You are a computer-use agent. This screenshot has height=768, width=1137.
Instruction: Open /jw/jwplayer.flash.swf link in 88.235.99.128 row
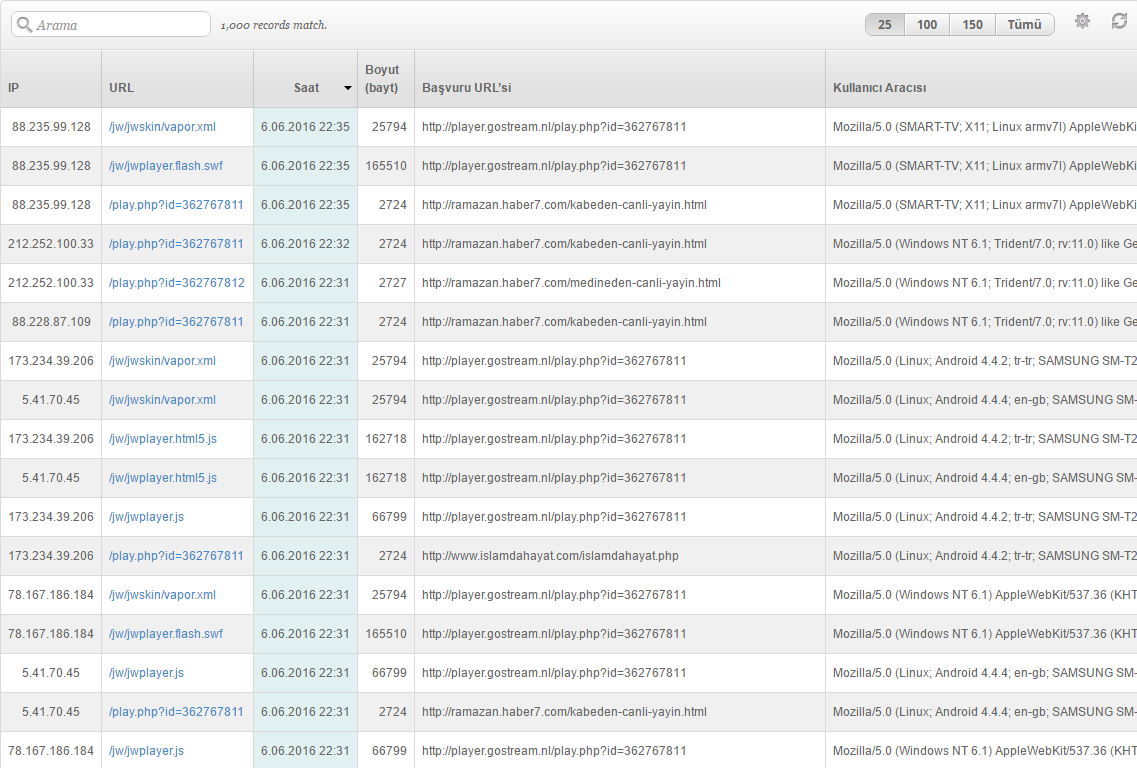pyautogui.click(x=166, y=166)
